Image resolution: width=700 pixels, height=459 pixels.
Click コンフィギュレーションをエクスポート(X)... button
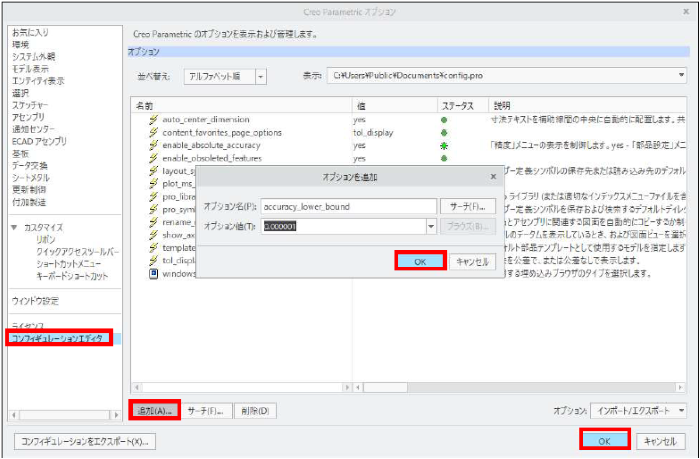coord(85,442)
